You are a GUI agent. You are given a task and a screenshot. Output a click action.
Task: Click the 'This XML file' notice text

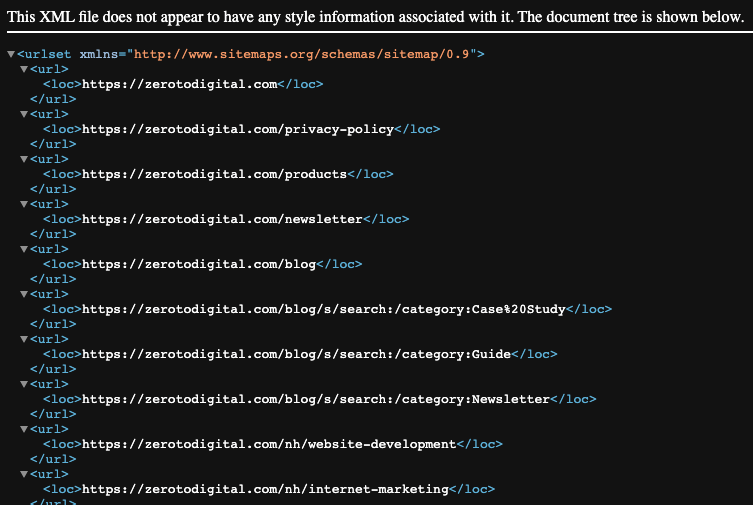click(376, 16)
